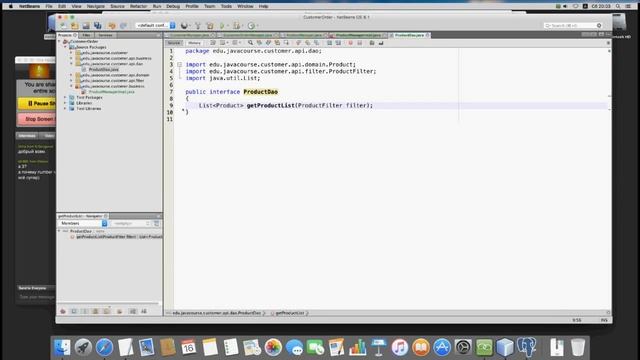This screenshot has width=640, height=360.
Task: Collapse the import code fold at line 3
Action: click(179, 64)
